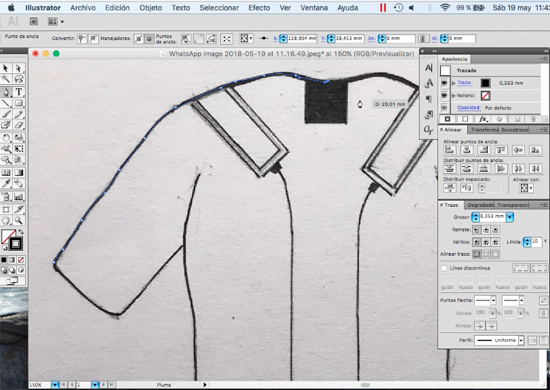Click first Alinear puntos de ancla button

450,150
